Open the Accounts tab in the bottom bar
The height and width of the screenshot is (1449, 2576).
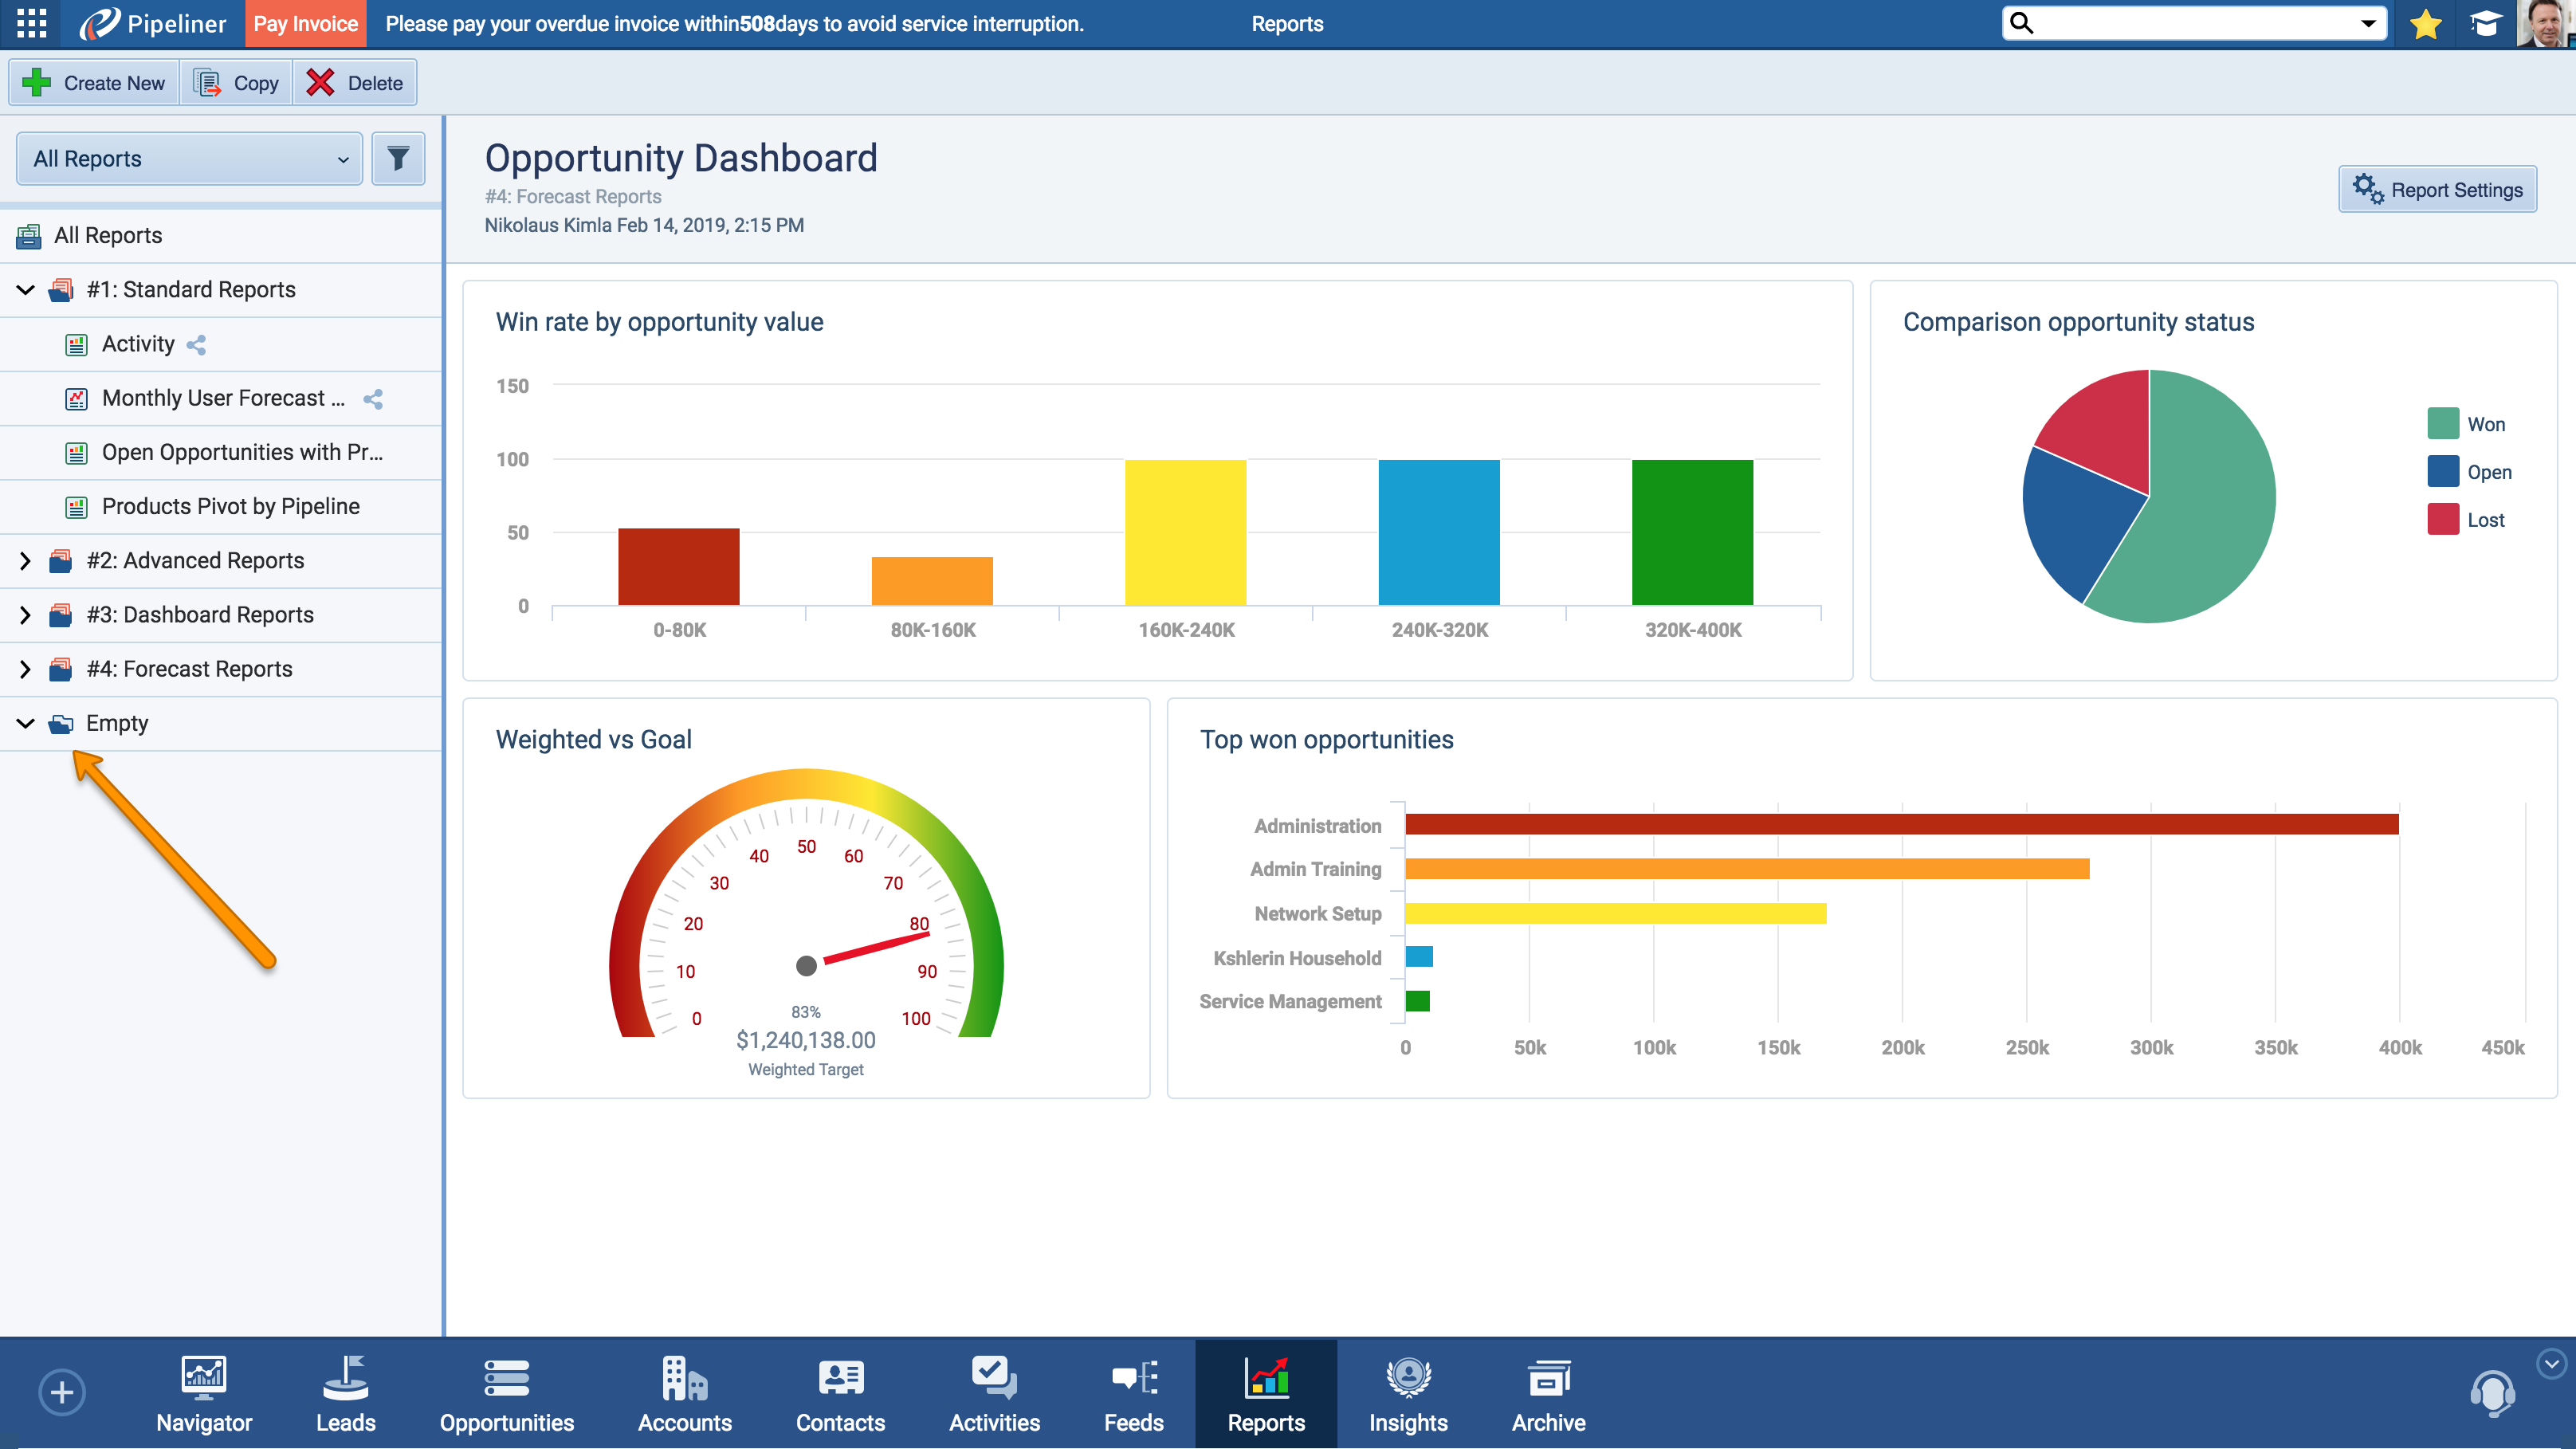[x=684, y=1393]
